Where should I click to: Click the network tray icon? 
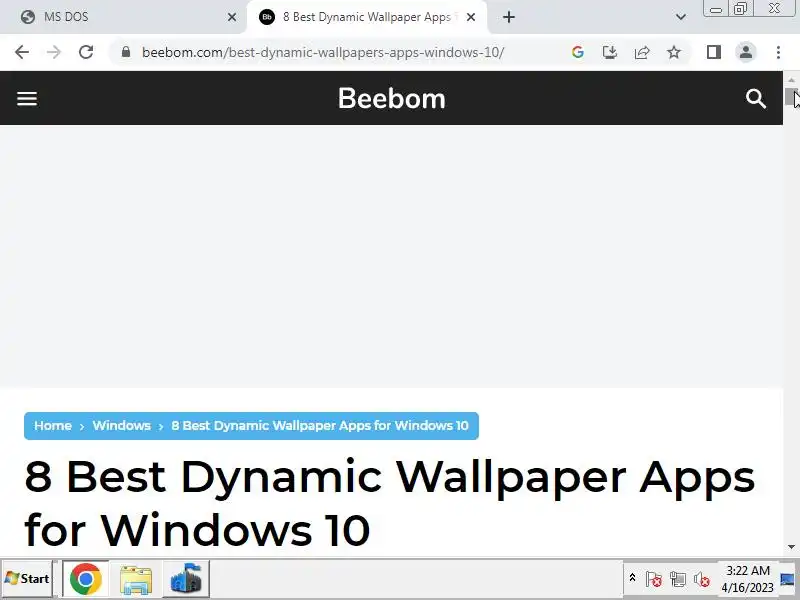[678, 579]
